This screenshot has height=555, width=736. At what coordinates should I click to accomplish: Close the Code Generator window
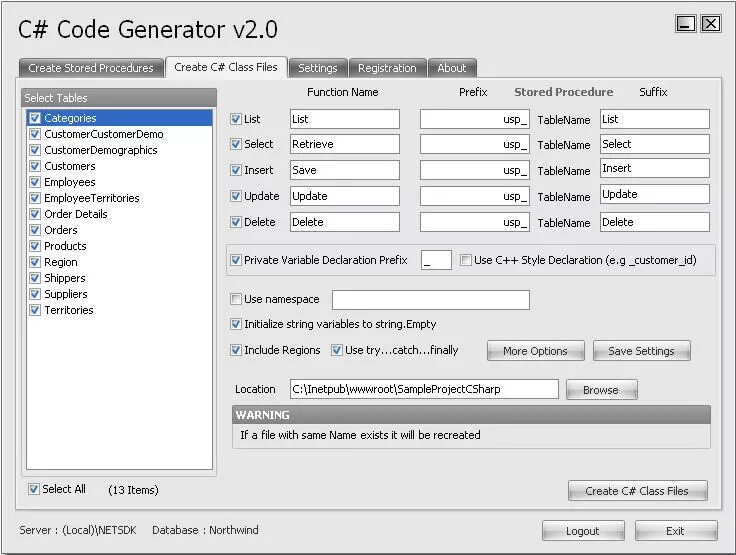click(711, 23)
